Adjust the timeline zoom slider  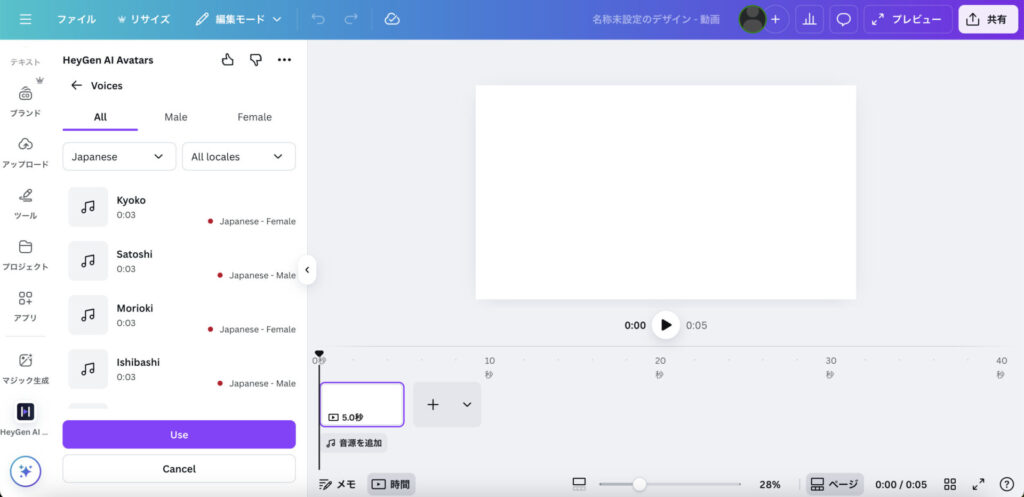(639, 484)
